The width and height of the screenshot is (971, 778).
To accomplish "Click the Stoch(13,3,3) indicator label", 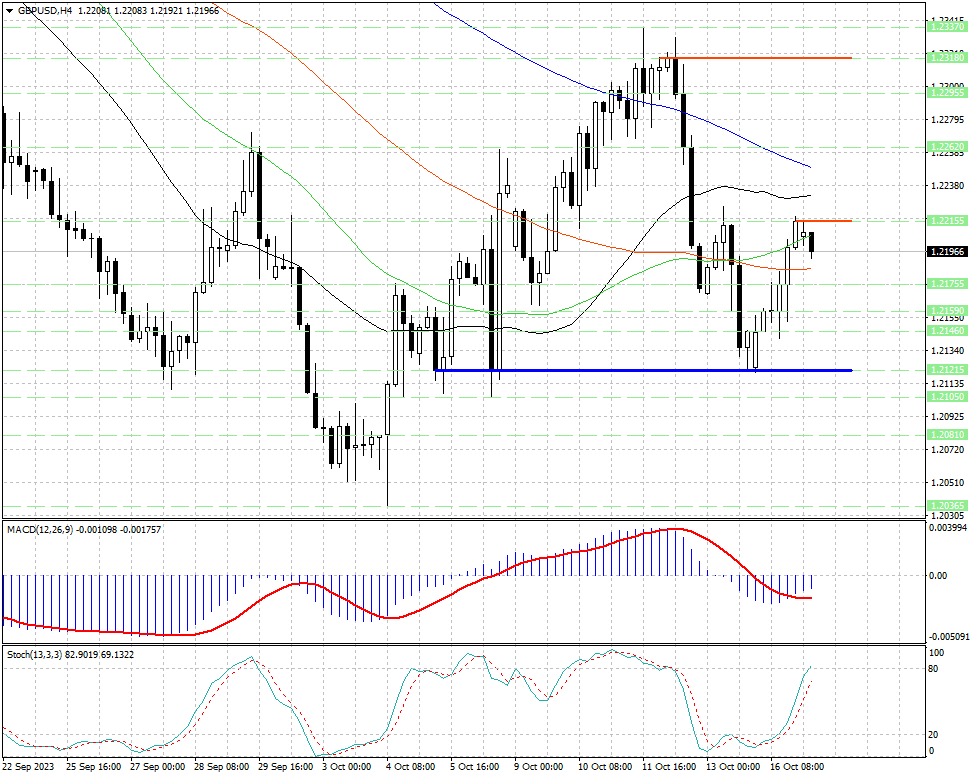I will pyautogui.click(x=34, y=655).
